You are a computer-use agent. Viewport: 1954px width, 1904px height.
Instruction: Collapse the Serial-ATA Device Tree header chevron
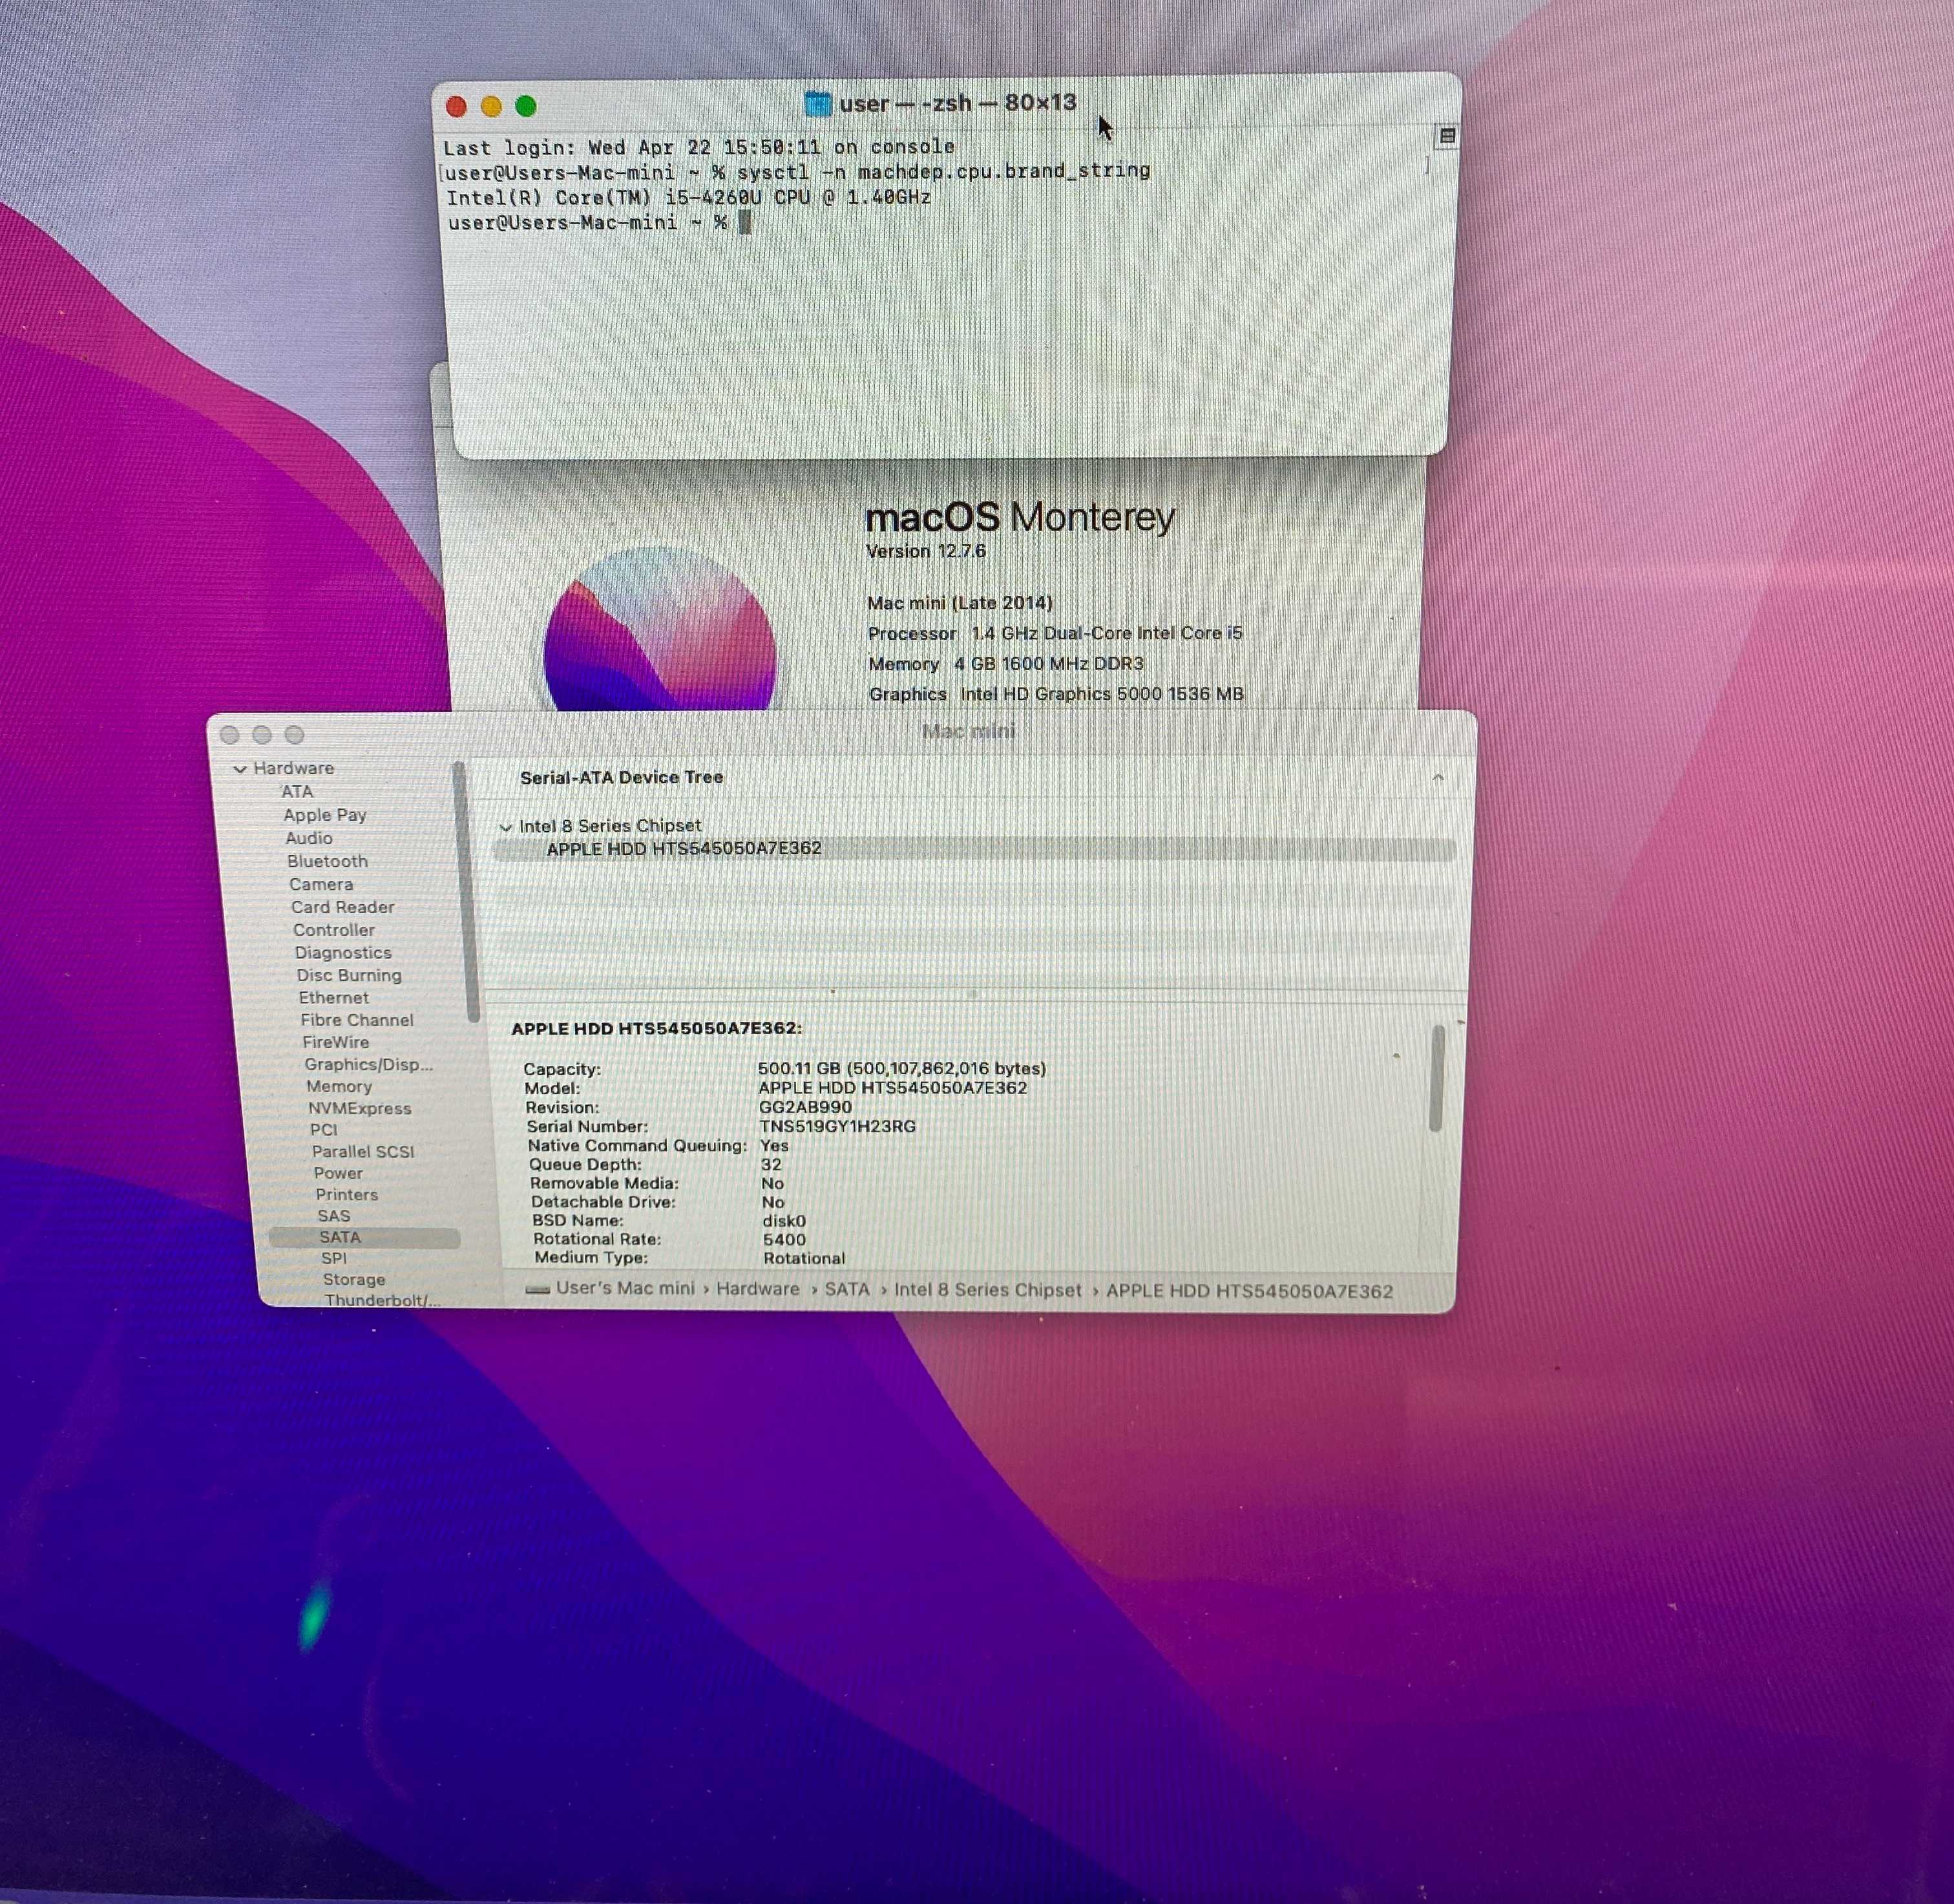click(1437, 777)
